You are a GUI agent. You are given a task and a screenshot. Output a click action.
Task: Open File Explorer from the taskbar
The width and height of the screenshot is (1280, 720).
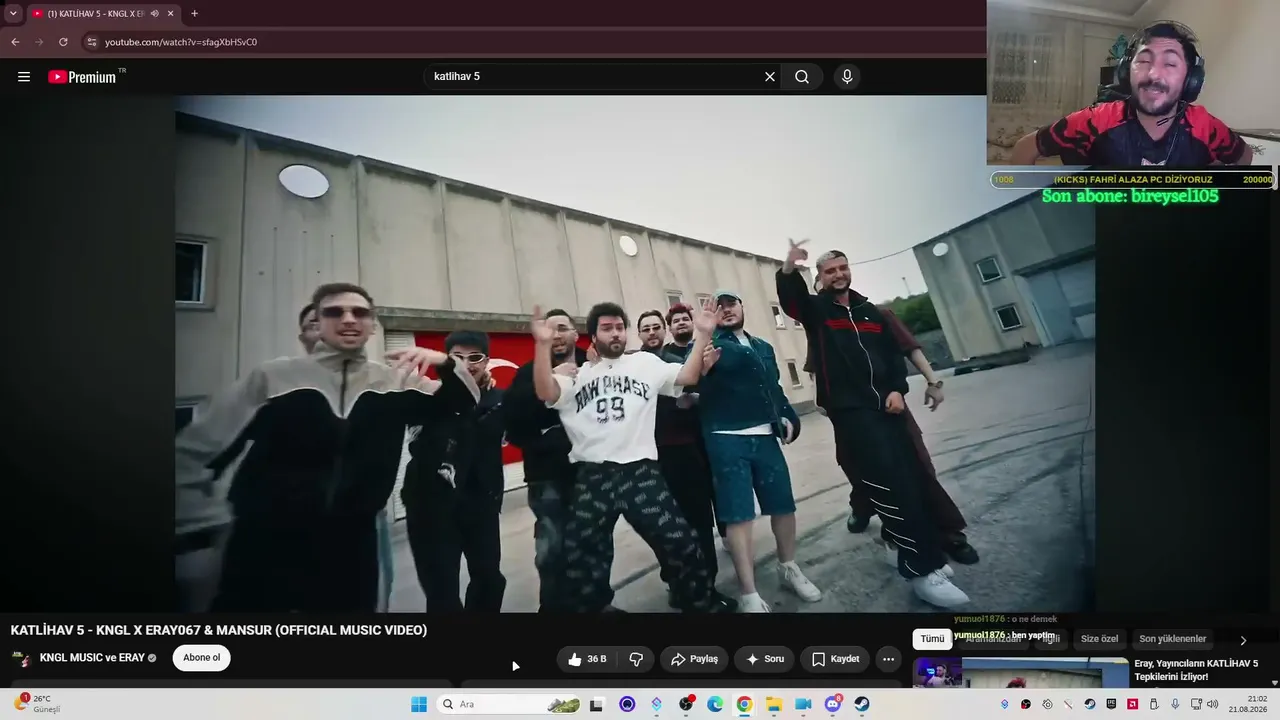tap(774, 704)
